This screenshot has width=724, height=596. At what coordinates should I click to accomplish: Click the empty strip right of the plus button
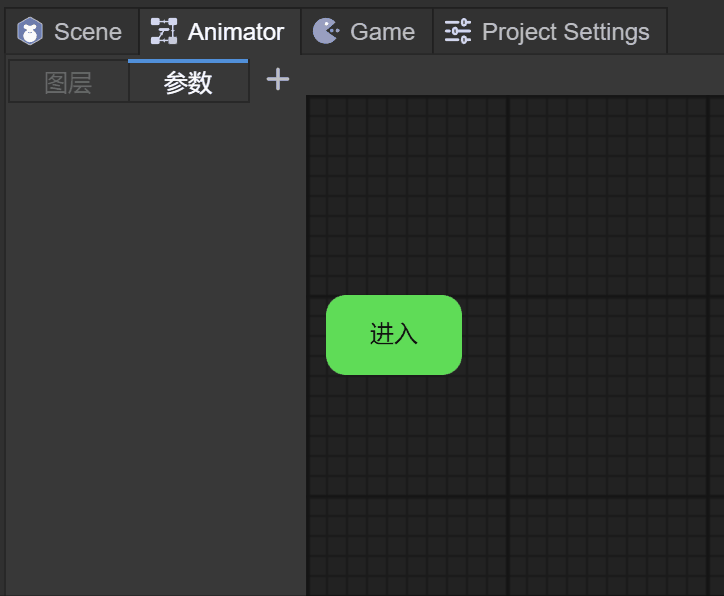[500, 78]
